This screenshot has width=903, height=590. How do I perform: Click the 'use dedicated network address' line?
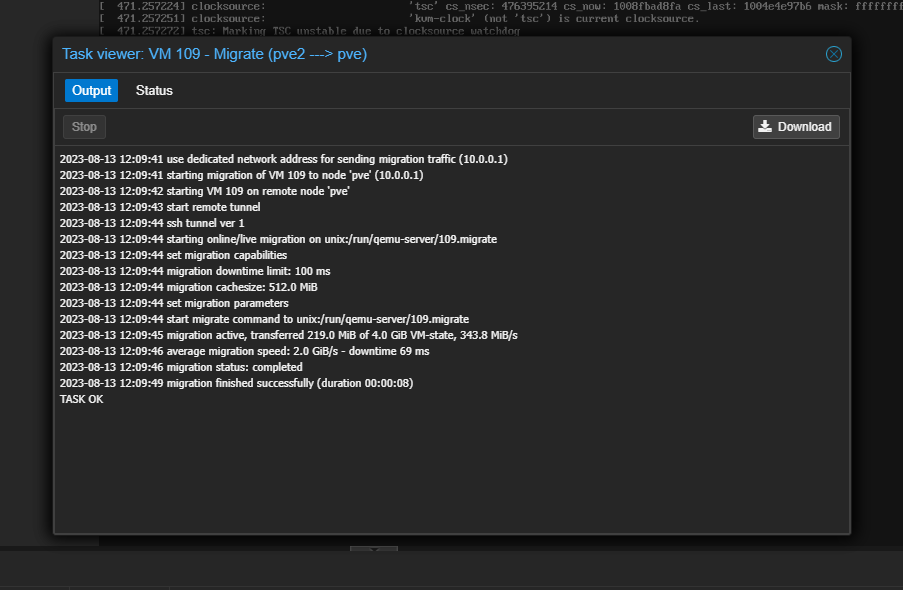(284, 159)
